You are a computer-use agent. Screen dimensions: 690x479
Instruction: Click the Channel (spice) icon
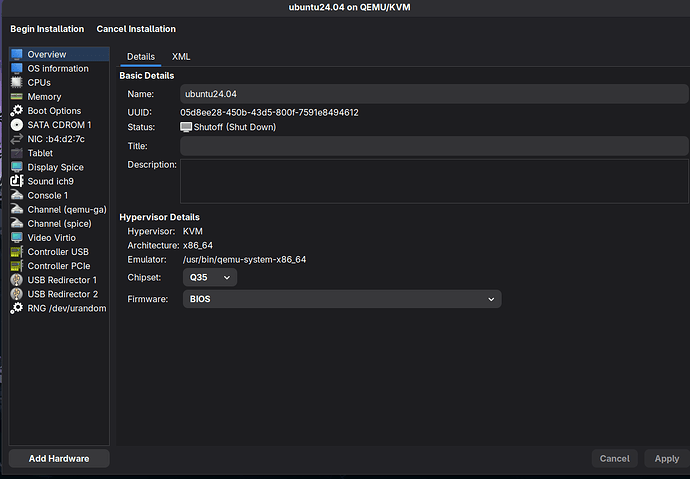(17, 223)
